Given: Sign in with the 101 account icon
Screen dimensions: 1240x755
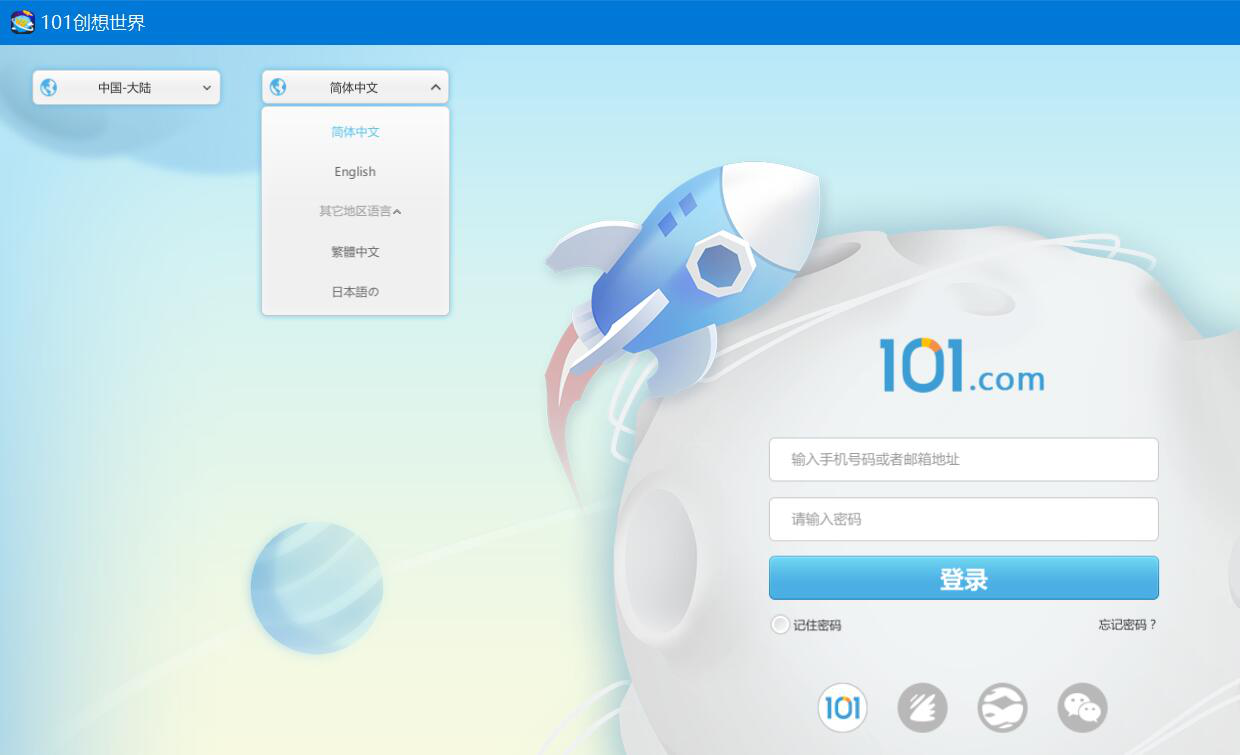Looking at the screenshot, I should pos(842,708).
